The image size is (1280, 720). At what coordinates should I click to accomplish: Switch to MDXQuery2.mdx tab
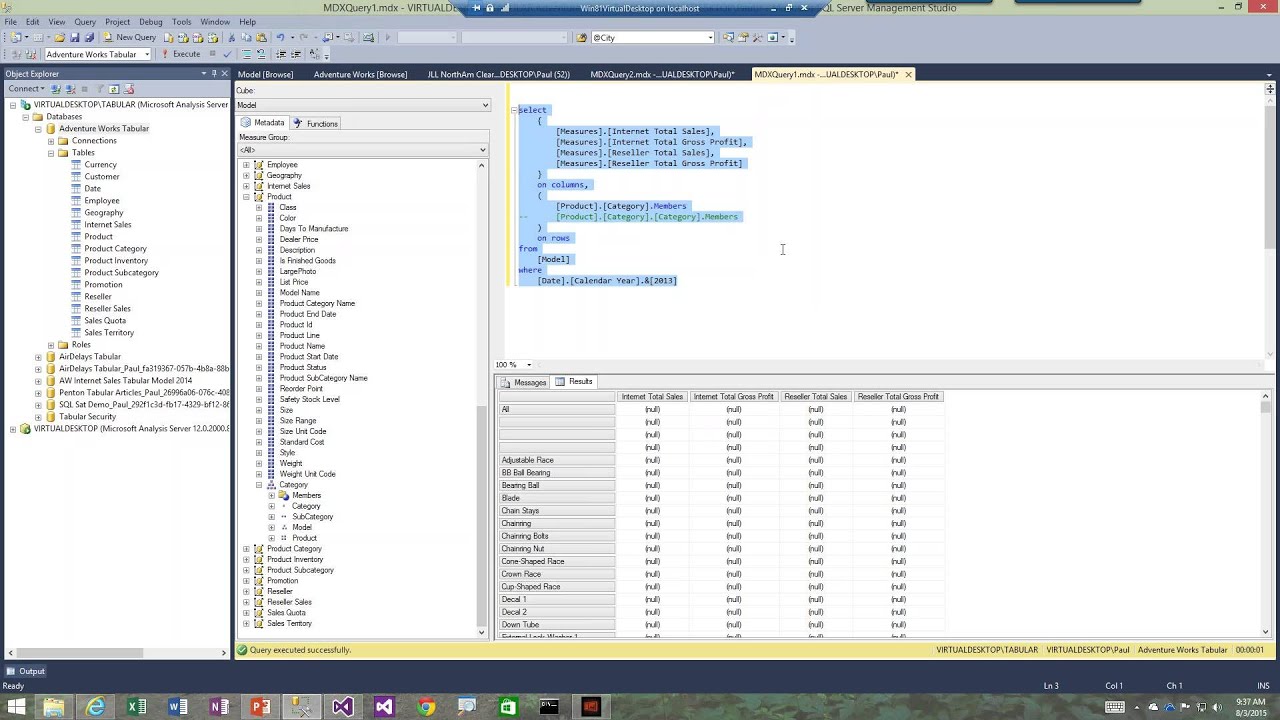[662, 74]
